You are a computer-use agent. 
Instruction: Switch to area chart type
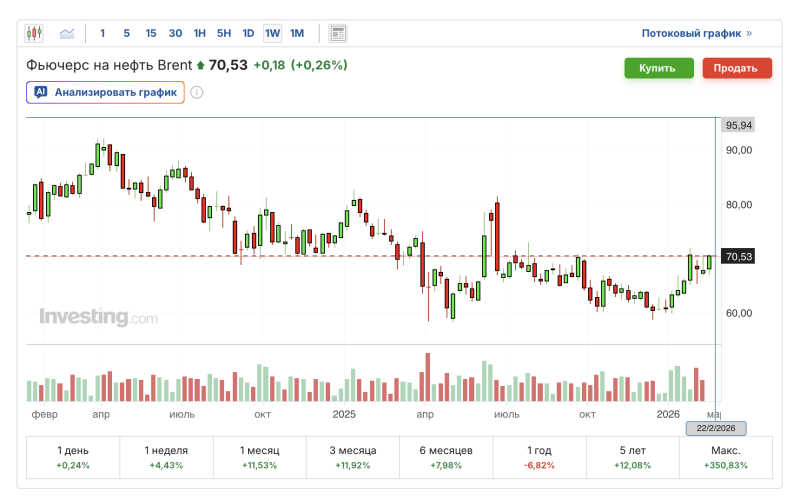point(67,33)
